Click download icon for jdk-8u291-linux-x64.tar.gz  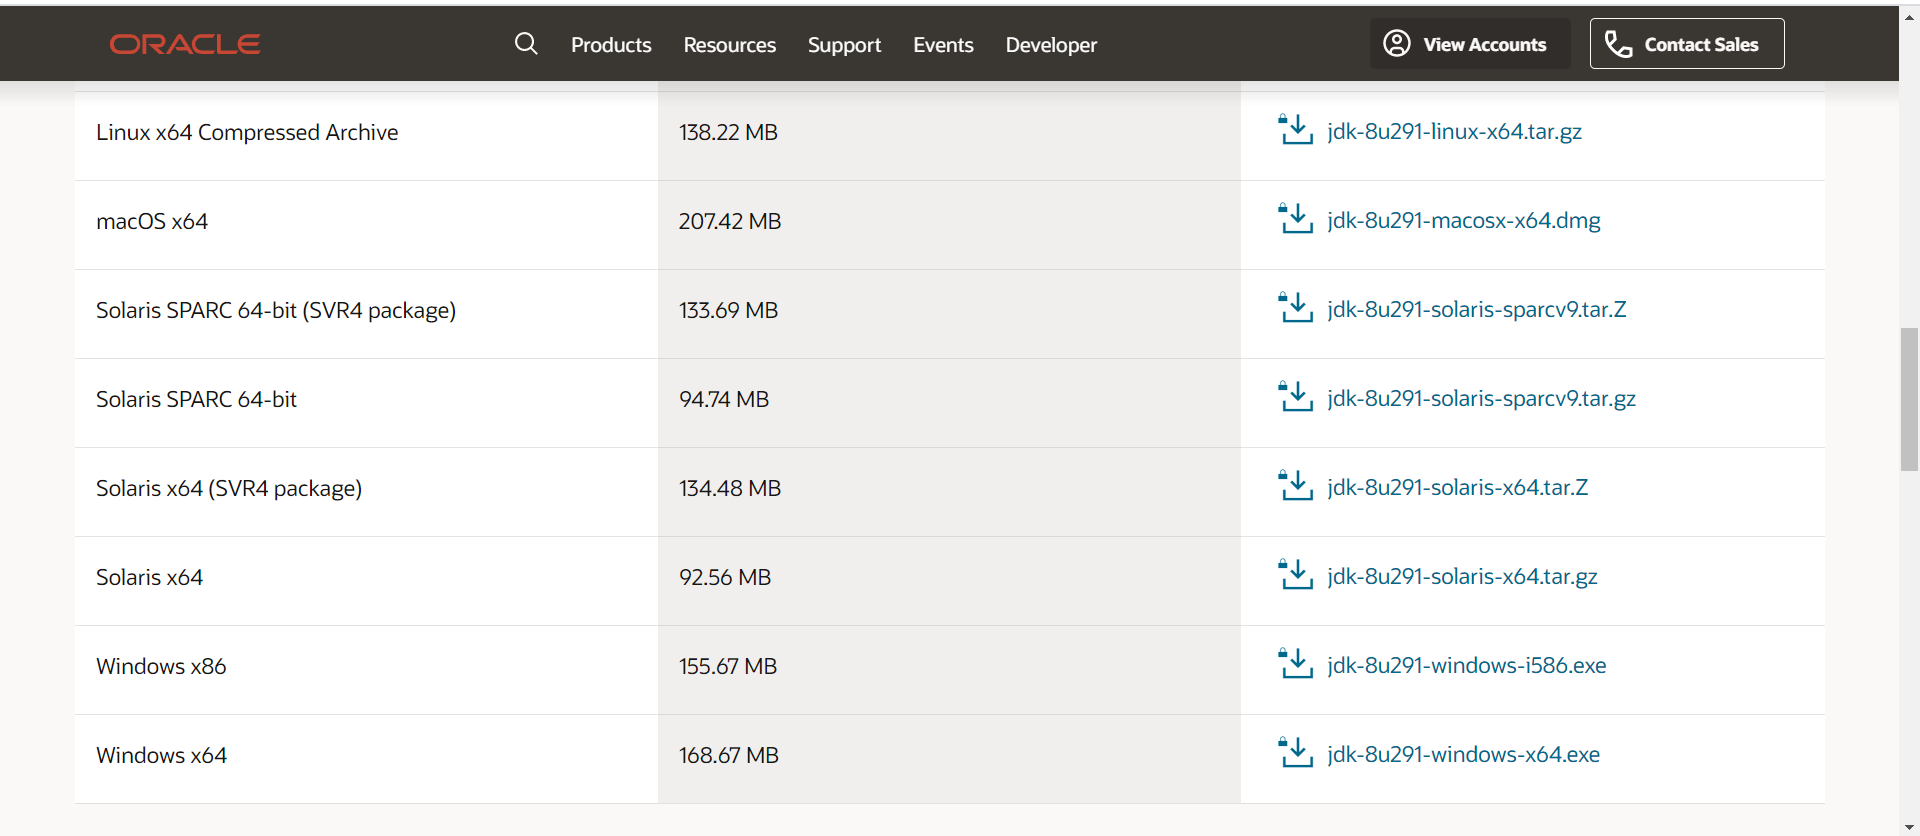tap(1296, 130)
